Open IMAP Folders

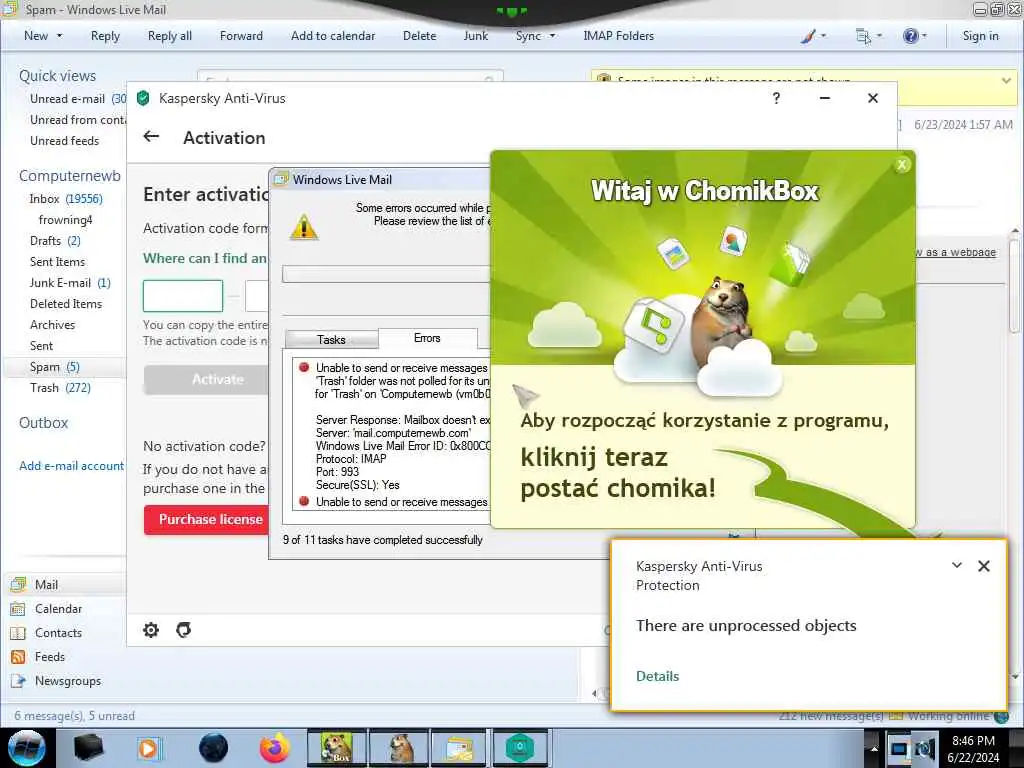pyautogui.click(x=618, y=36)
